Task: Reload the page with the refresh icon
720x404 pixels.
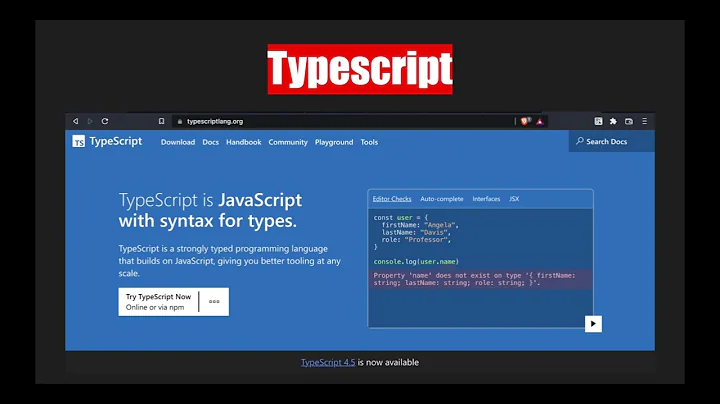Action: [x=105, y=121]
